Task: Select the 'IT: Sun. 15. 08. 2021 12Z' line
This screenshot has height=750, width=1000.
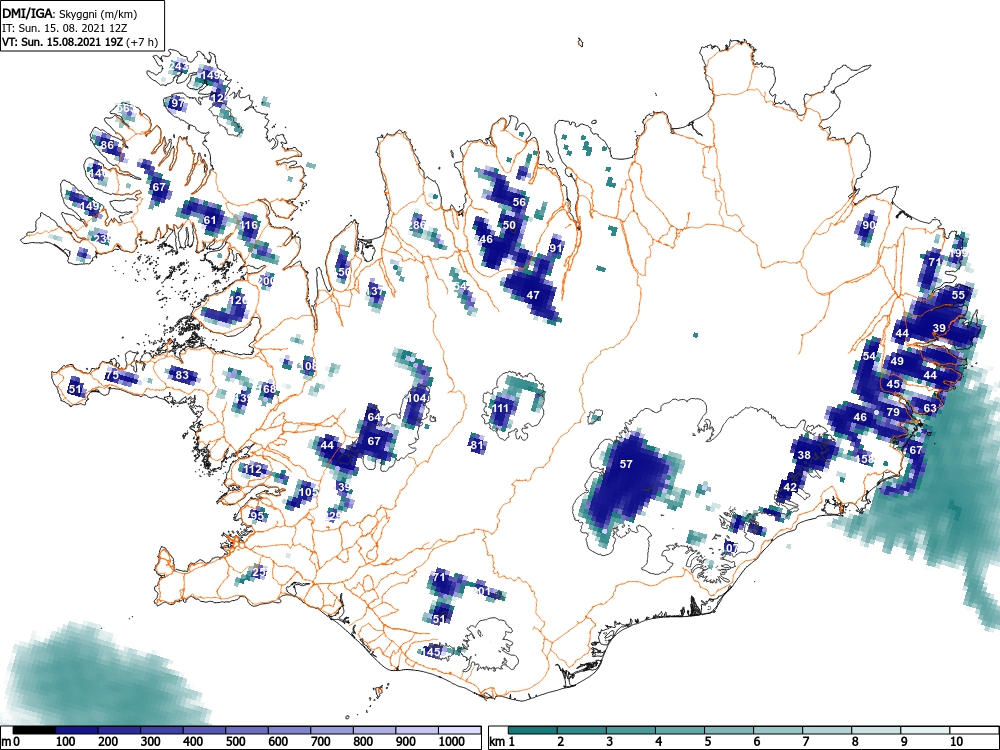Action: [x=65, y=28]
